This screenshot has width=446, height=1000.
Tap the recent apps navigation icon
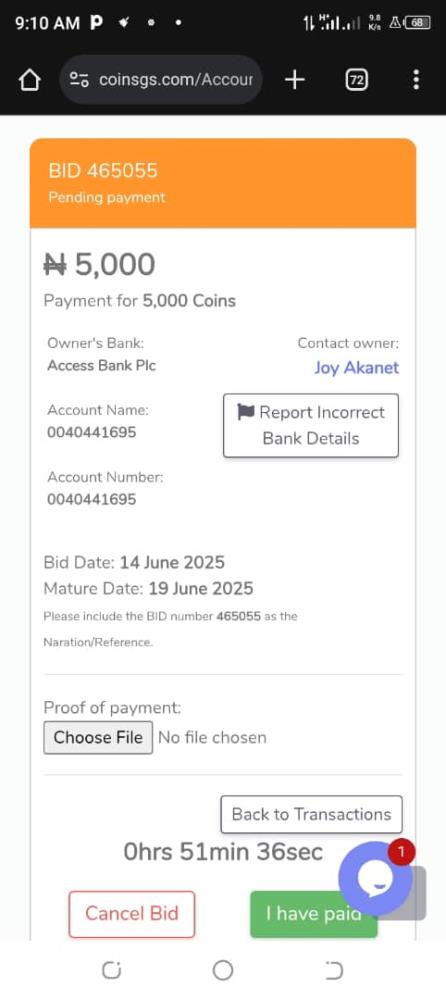[x=112, y=971]
